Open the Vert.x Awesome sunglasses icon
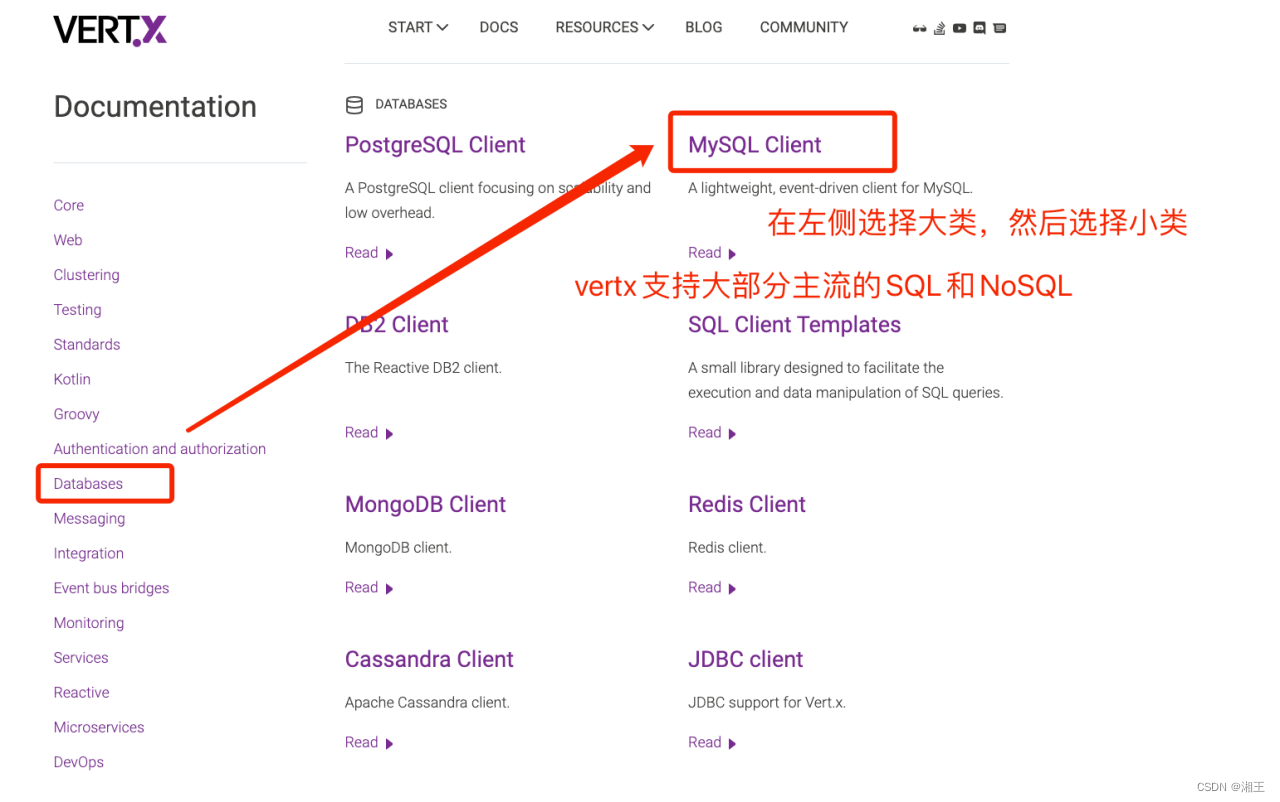1280x802 pixels. (919, 28)
